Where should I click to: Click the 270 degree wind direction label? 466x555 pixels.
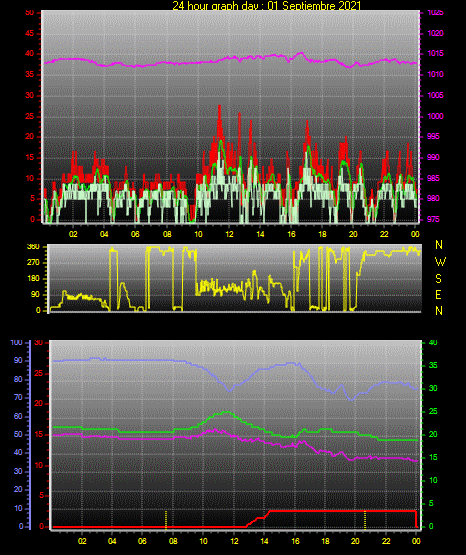pos(35,263)
